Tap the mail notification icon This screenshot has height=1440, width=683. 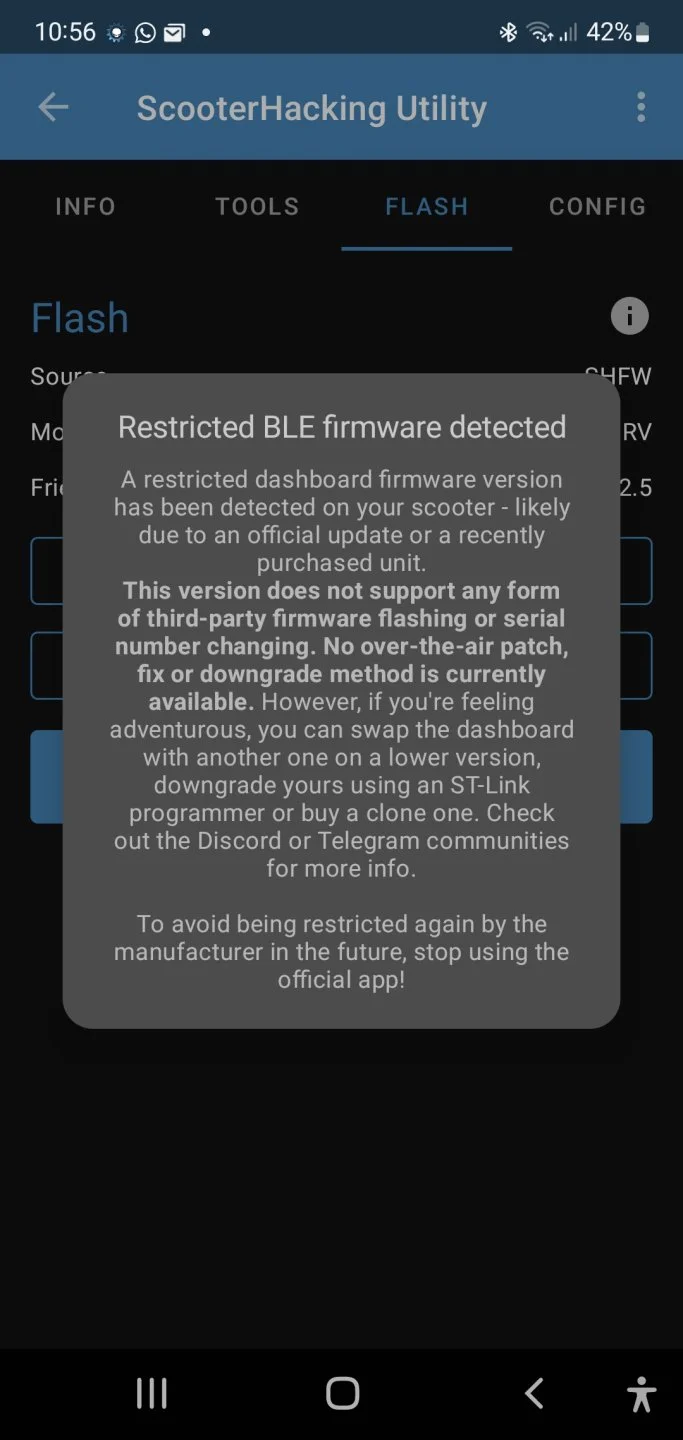pyautogui.click(x=174, y=33)
